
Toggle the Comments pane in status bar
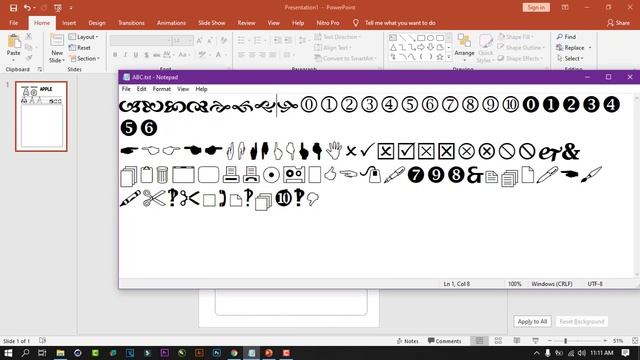point(444,341)
